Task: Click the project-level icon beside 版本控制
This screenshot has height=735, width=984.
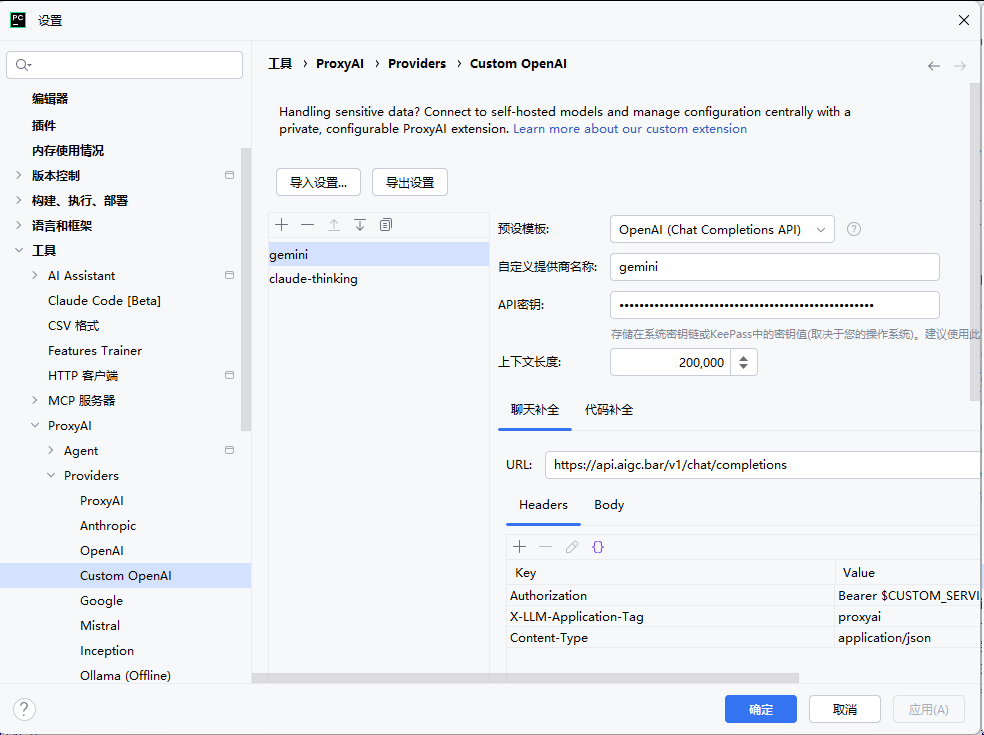Action: (230, 175)
